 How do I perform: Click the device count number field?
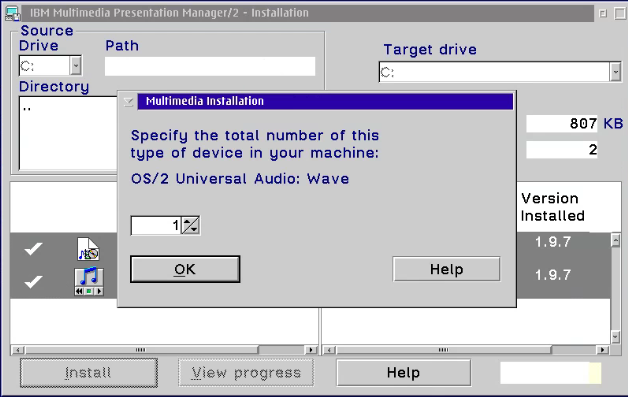(156, 226)
